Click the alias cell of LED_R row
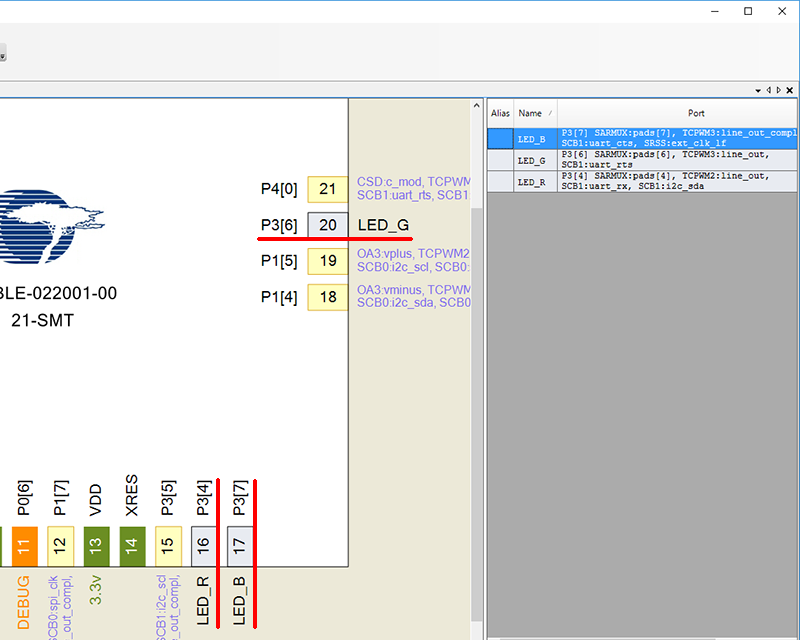Image resolution: width=800 pixels, height=640 pixels. [x=500, y=181]
